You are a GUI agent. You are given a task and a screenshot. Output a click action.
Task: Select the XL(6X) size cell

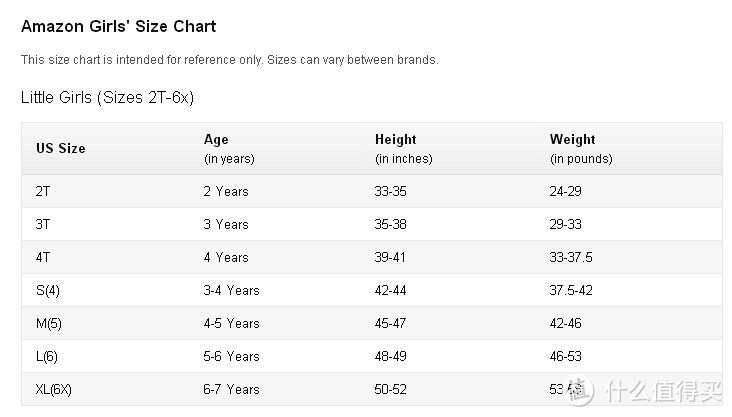point(54,390)
